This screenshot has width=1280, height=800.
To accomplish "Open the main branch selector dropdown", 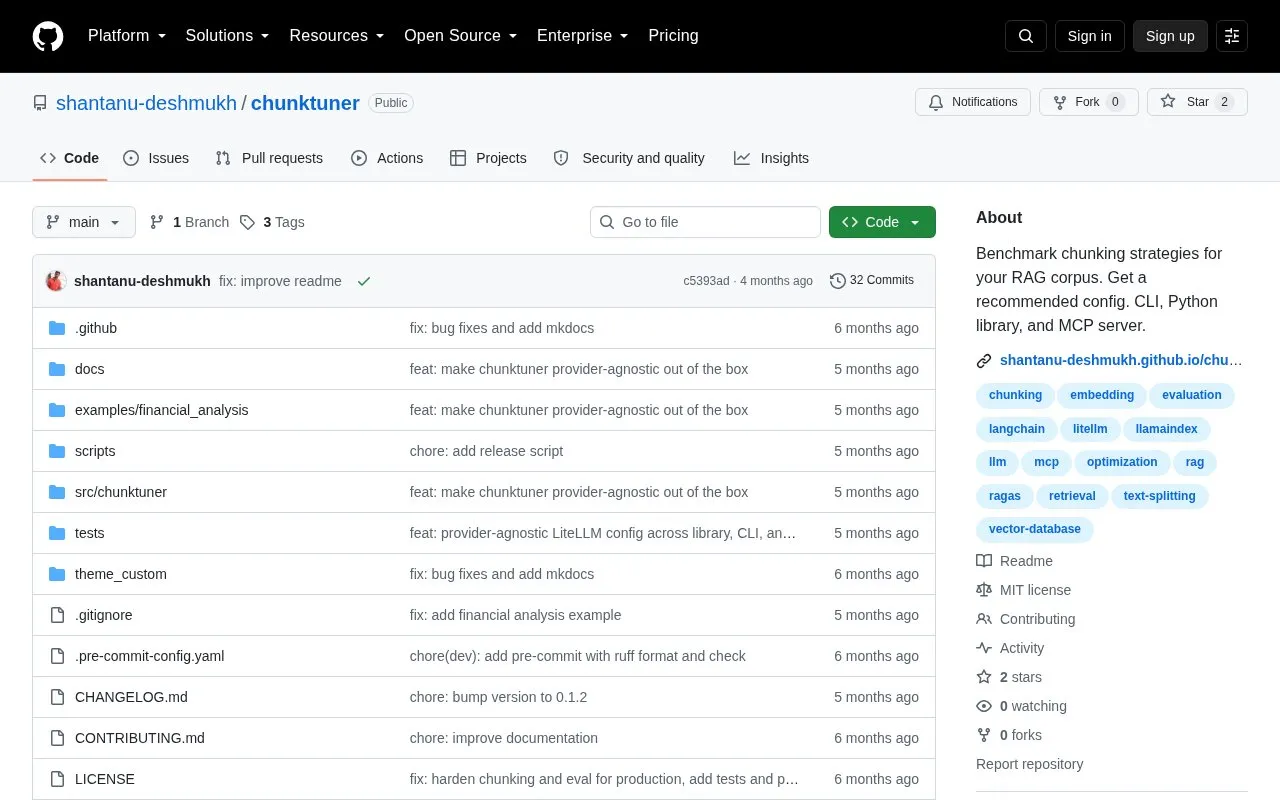I will (x=84, y=222).
